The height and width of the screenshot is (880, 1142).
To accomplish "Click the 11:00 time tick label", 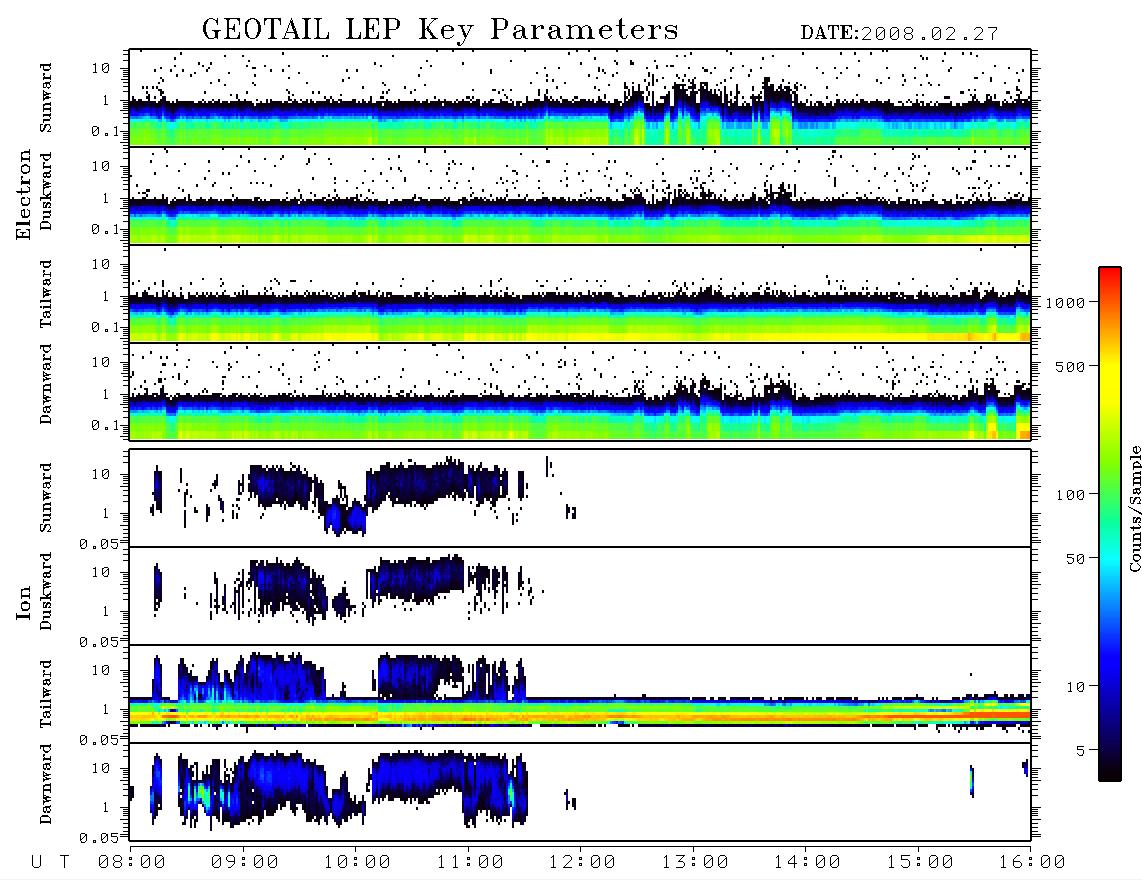I will coord(470,863).
